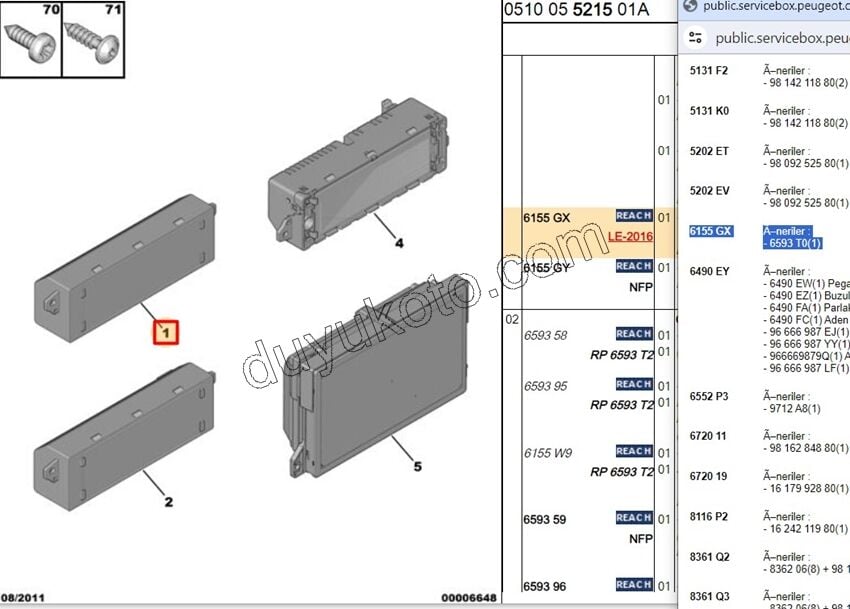Click 6490 EY entry in suggestions list
Screen dimensions: 850x609
[709, 271]
